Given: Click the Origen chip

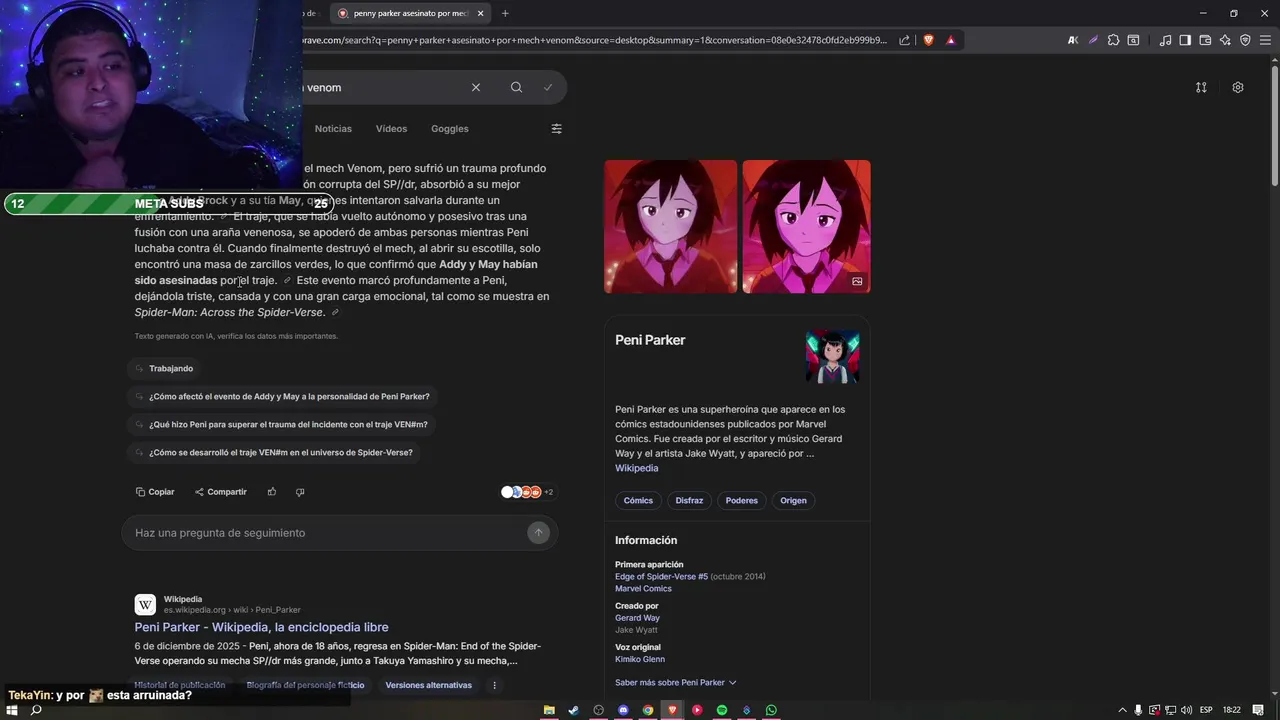Looking at the screenshot, I should pyautogui.click(x=793, y=500).
